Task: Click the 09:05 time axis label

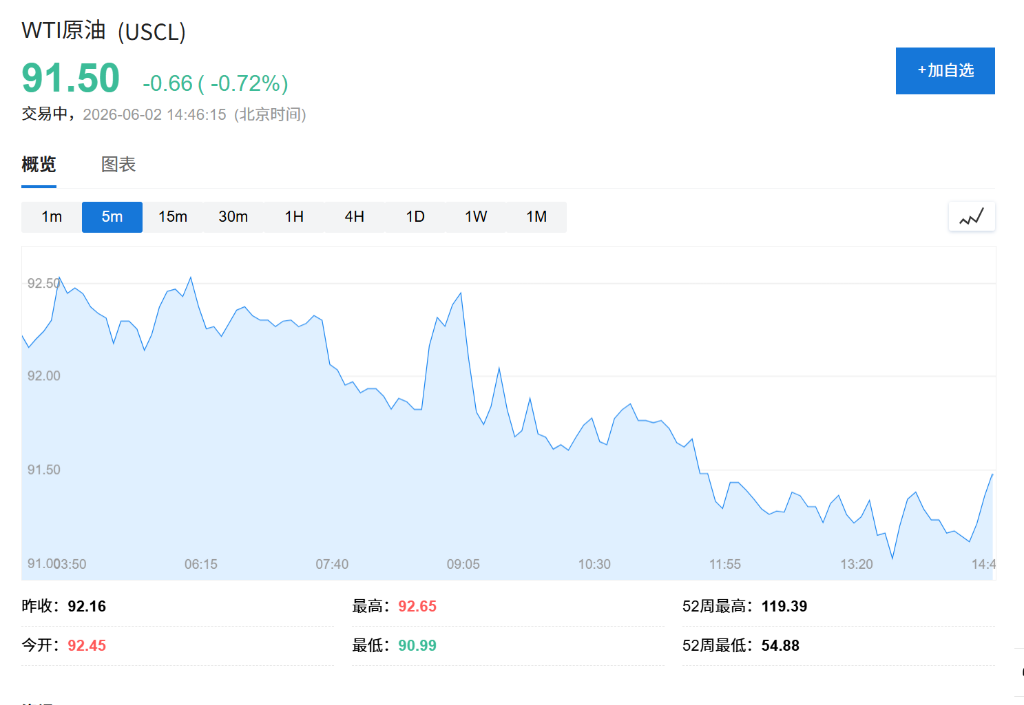Action: 463,564
